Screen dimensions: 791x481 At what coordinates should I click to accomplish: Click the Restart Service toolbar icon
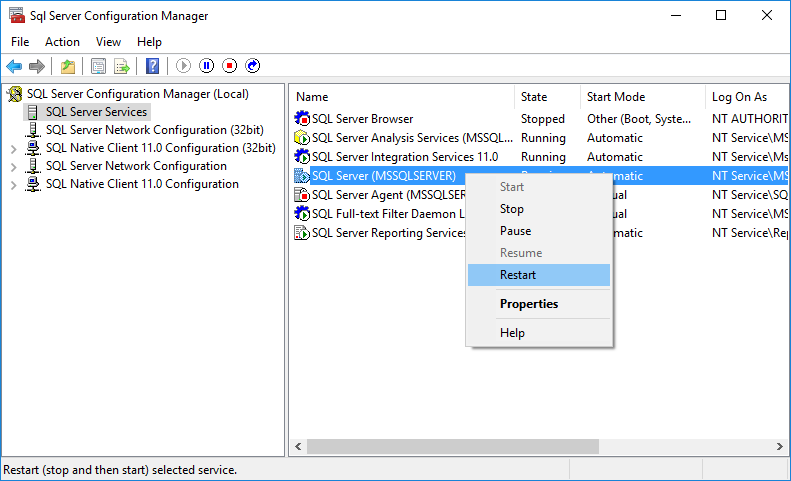pyautogui.click(x=253, y=66)
